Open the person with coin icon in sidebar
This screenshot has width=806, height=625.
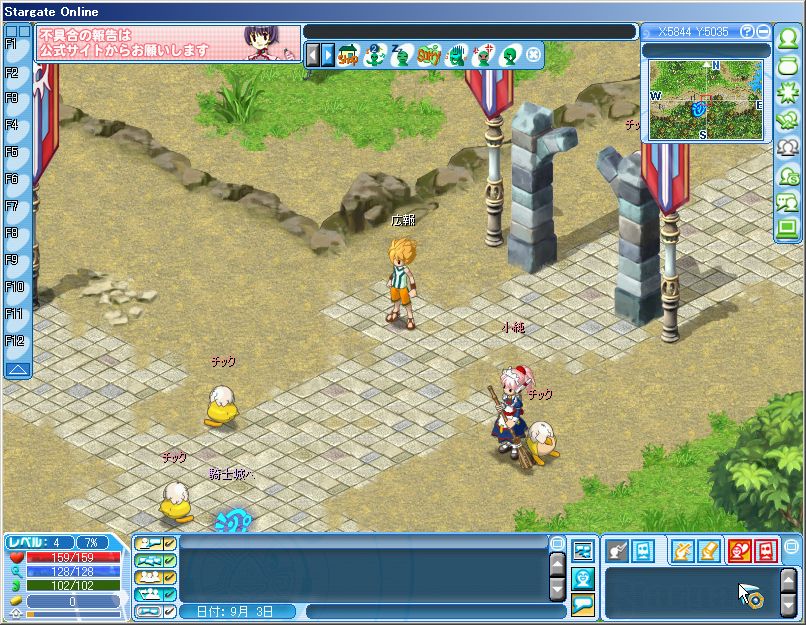(x=787, y=175)
